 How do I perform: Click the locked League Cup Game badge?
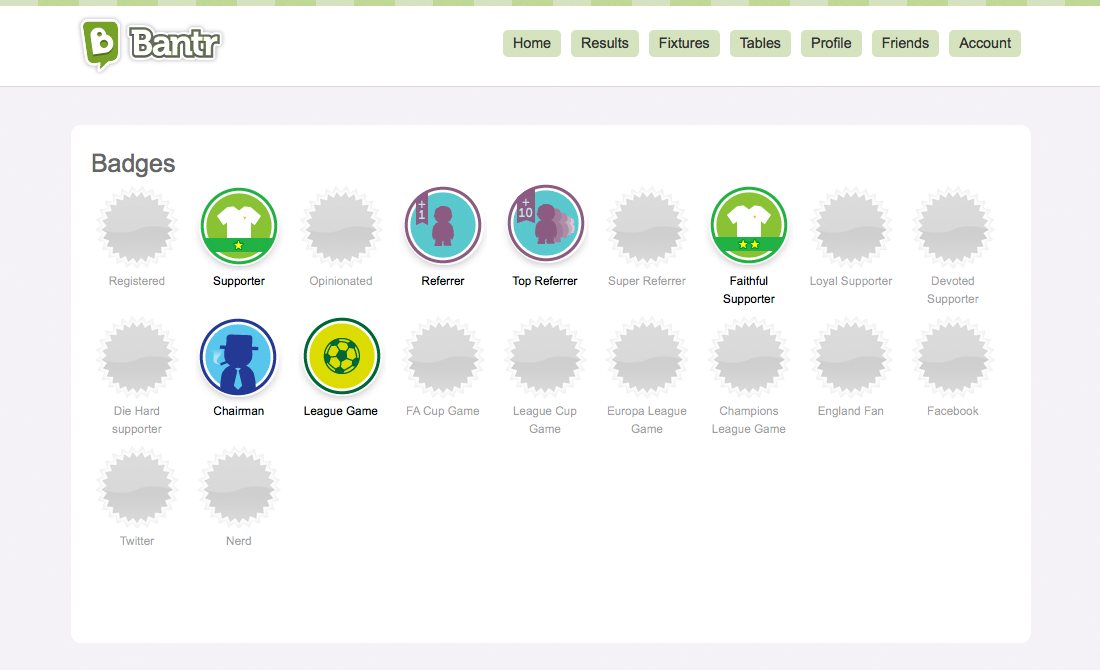(x=545, y=357)
